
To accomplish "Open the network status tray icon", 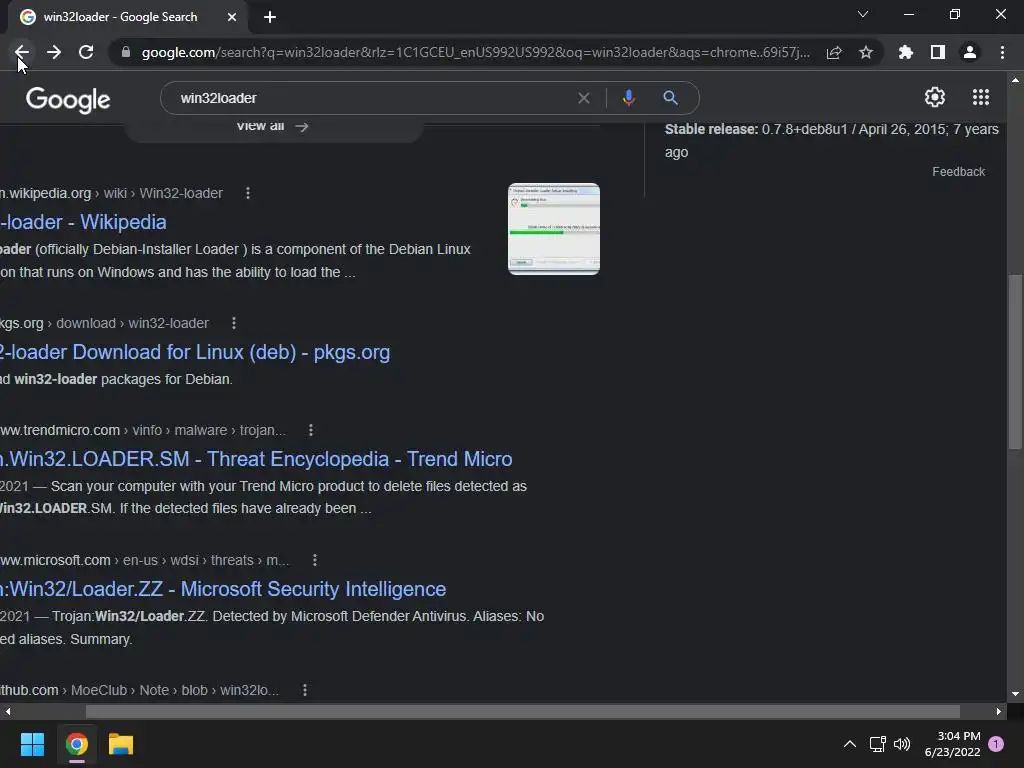I will (x=877, y=744).
